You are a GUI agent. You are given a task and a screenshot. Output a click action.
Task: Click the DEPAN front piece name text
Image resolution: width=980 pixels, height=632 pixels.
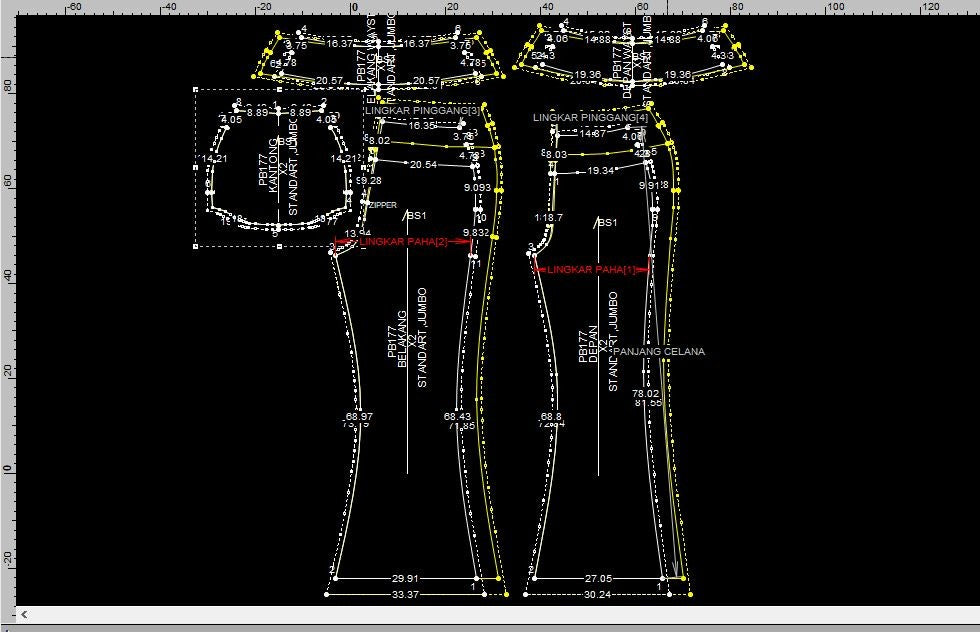point(591,343)
